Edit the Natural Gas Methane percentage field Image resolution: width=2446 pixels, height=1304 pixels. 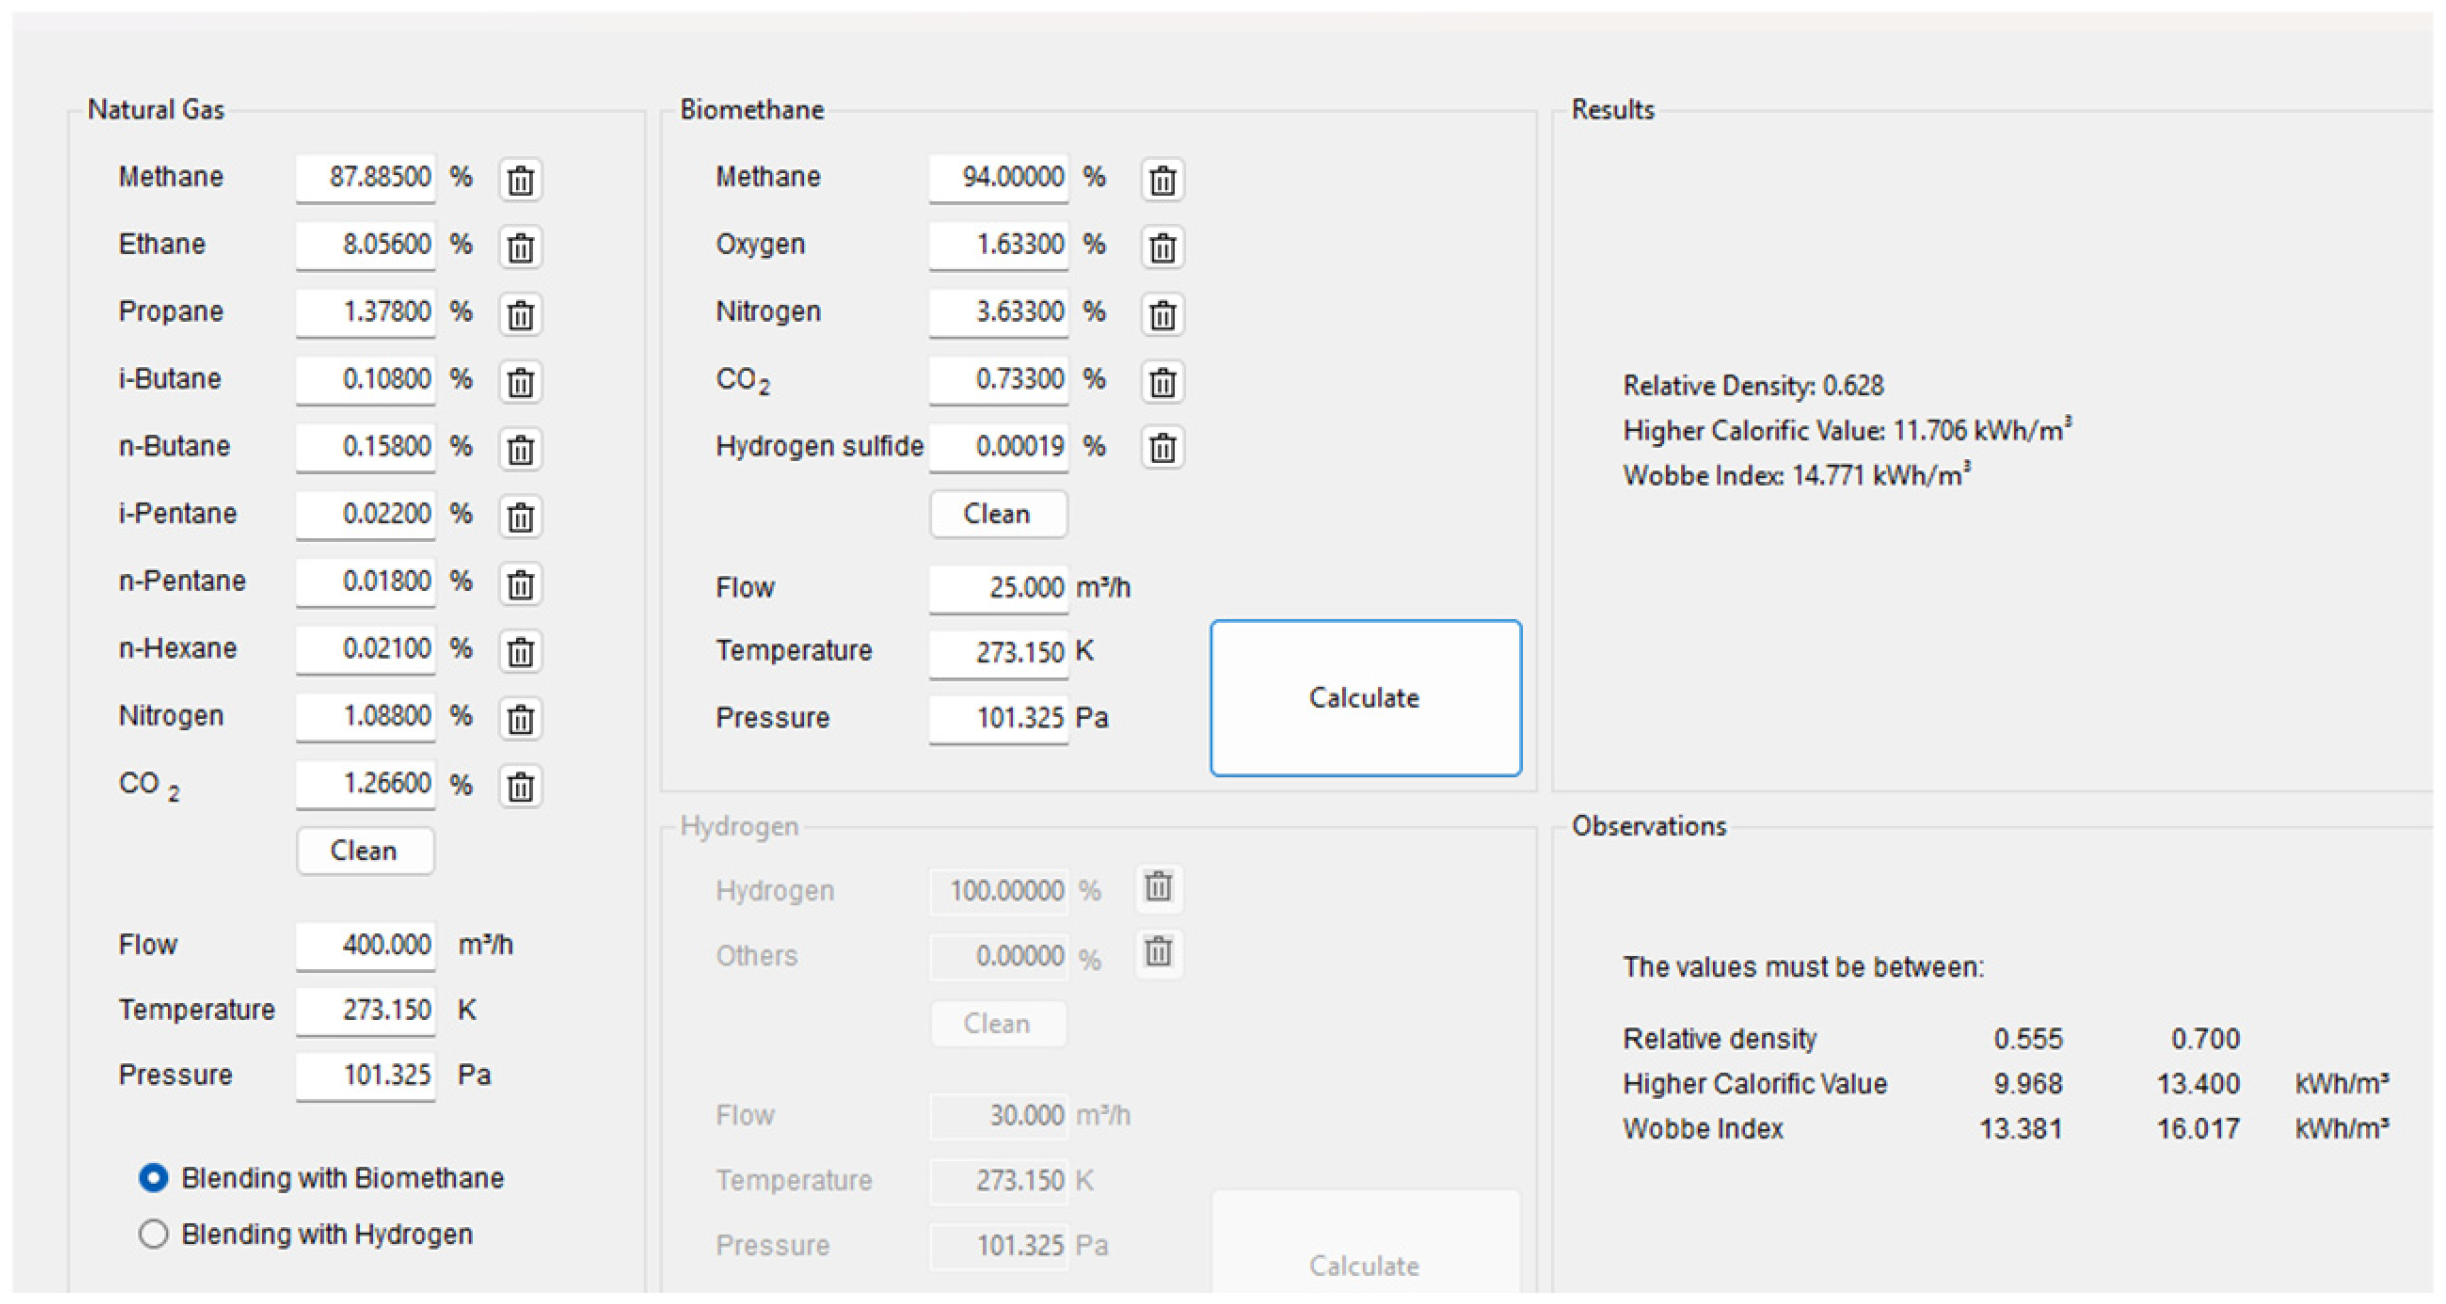366,178
